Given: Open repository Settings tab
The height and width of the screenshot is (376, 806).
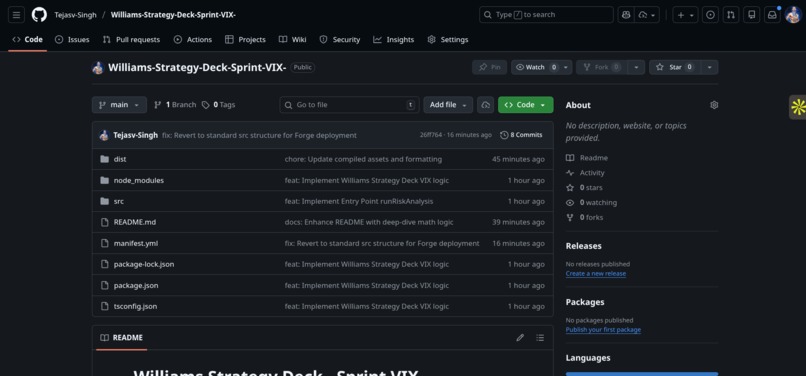Looking at the screenshot, I should (448, 40).
